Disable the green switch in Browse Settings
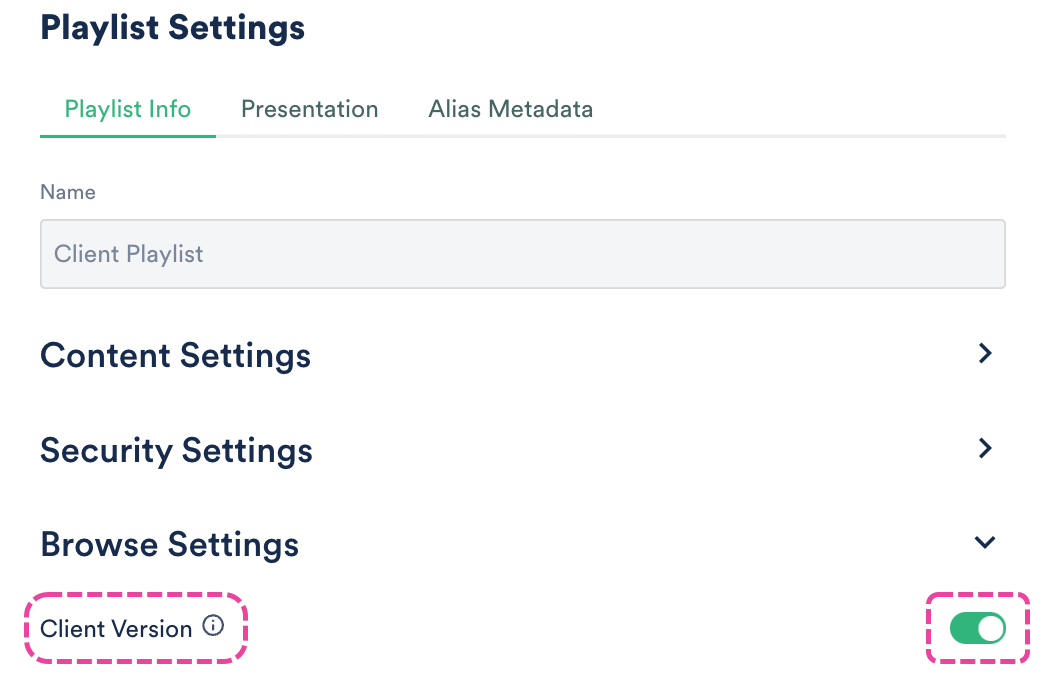 977,628
